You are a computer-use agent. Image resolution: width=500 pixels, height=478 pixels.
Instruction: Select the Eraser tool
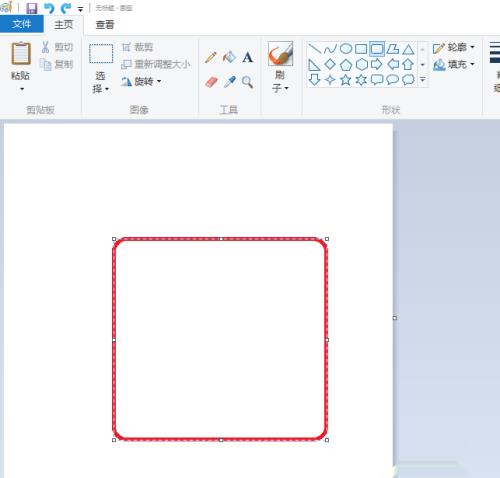point(211,82)
